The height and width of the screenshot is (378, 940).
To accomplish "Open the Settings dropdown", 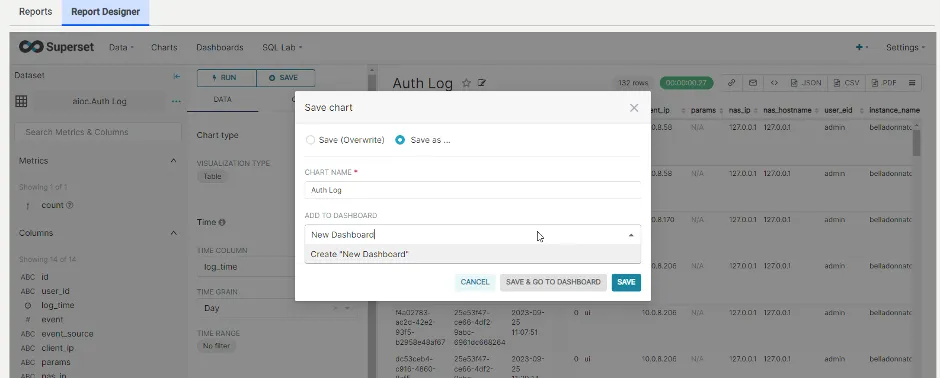I will coord(905,47).
